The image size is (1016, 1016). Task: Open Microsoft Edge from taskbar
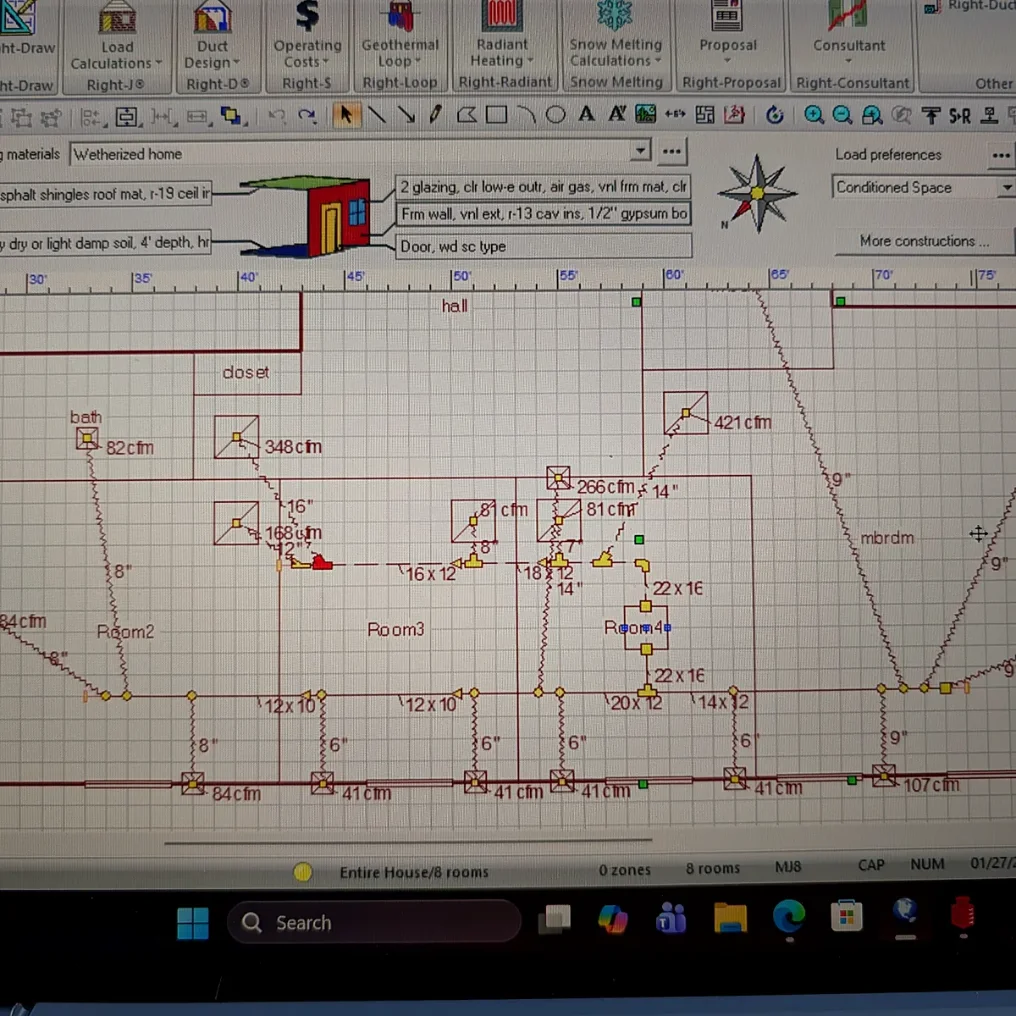pyautogui.click(x=789, y=917)
